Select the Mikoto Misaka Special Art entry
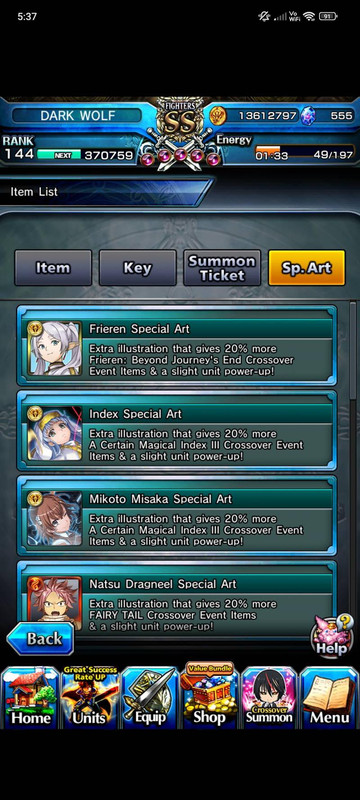This screenshot has width=360, height=800. (x=176, y=515)
